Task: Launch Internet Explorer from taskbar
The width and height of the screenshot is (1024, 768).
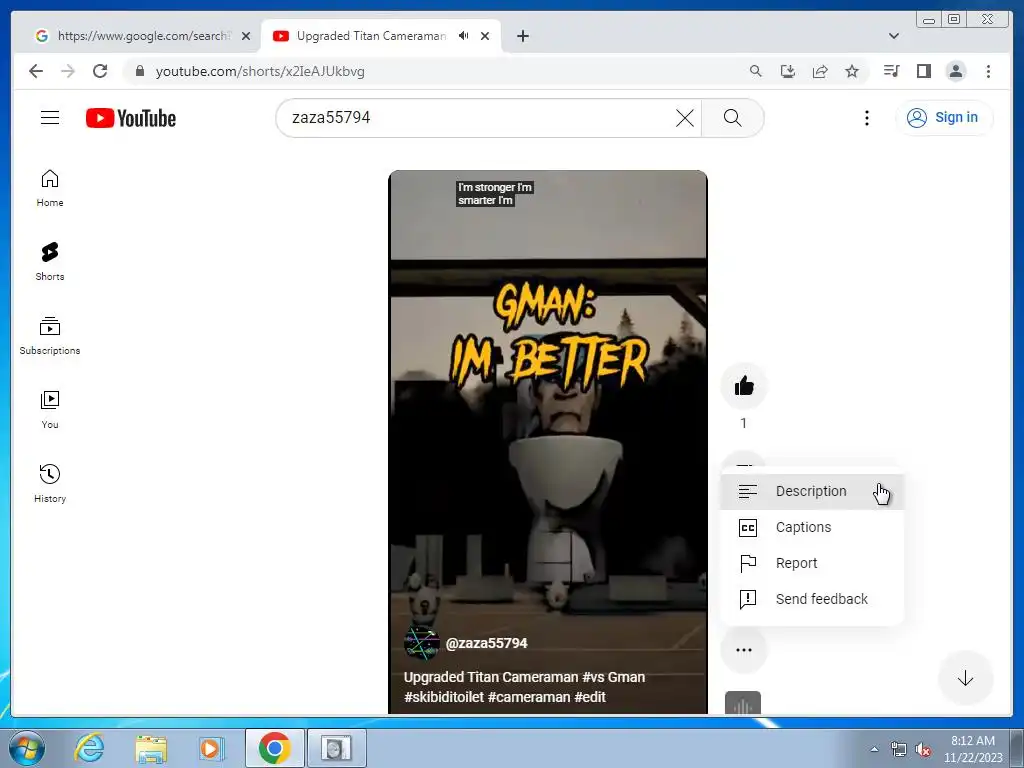Action: tap(89, 748)
